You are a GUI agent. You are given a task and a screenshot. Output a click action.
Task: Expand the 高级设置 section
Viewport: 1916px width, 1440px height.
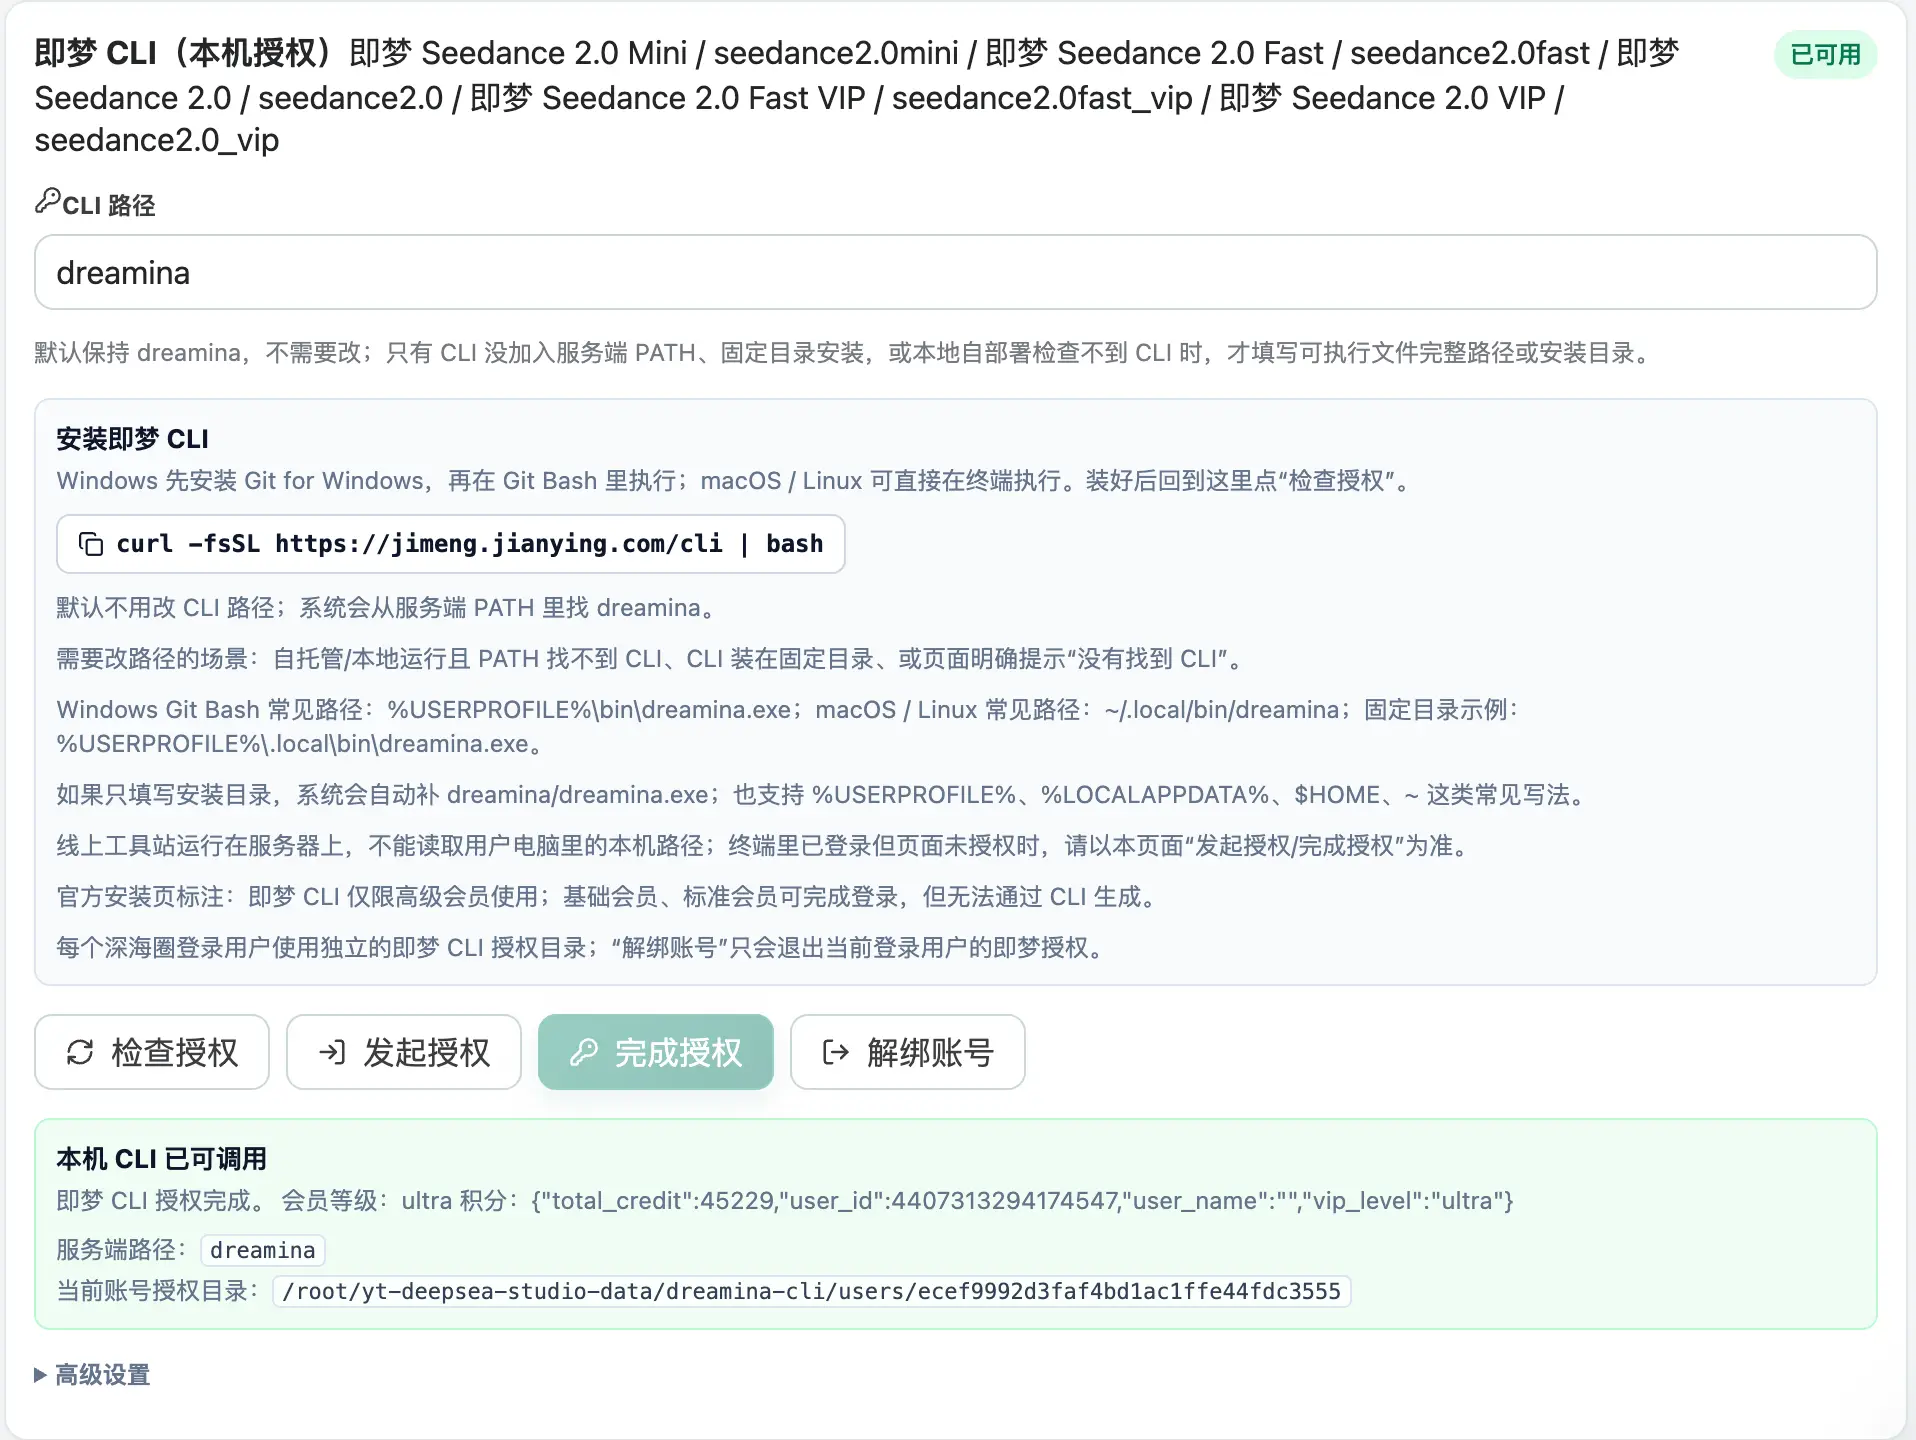[92, 1375]
